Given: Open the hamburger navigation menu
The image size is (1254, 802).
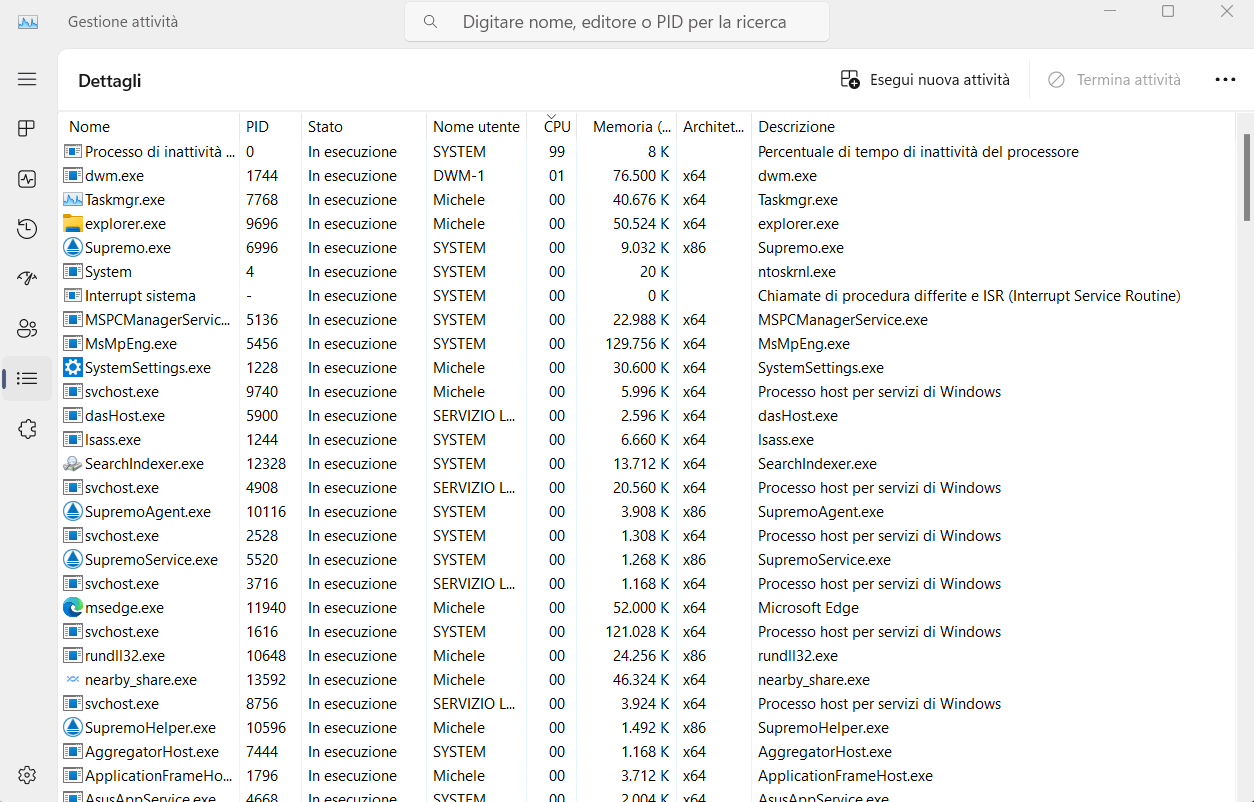Looking at the screenshot, I should point(27,79).
